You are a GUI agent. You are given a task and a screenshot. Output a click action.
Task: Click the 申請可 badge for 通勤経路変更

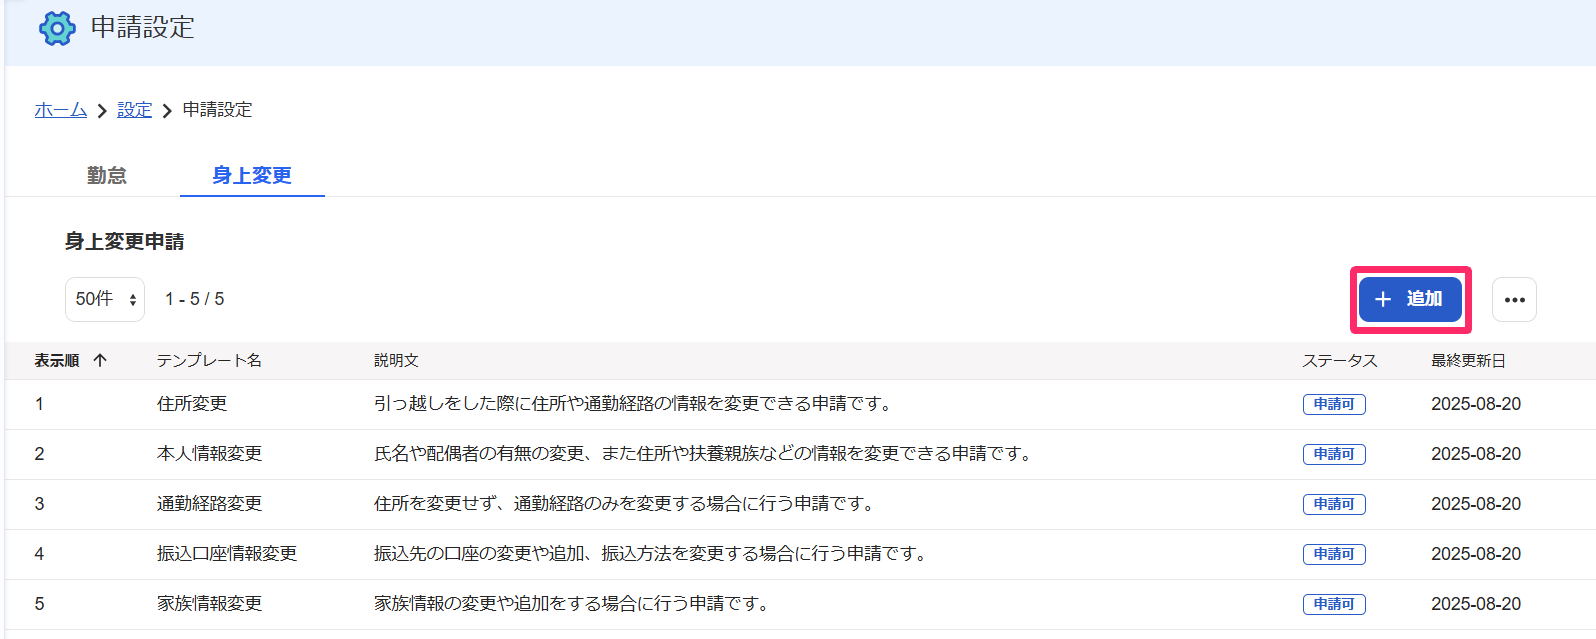1334,504
